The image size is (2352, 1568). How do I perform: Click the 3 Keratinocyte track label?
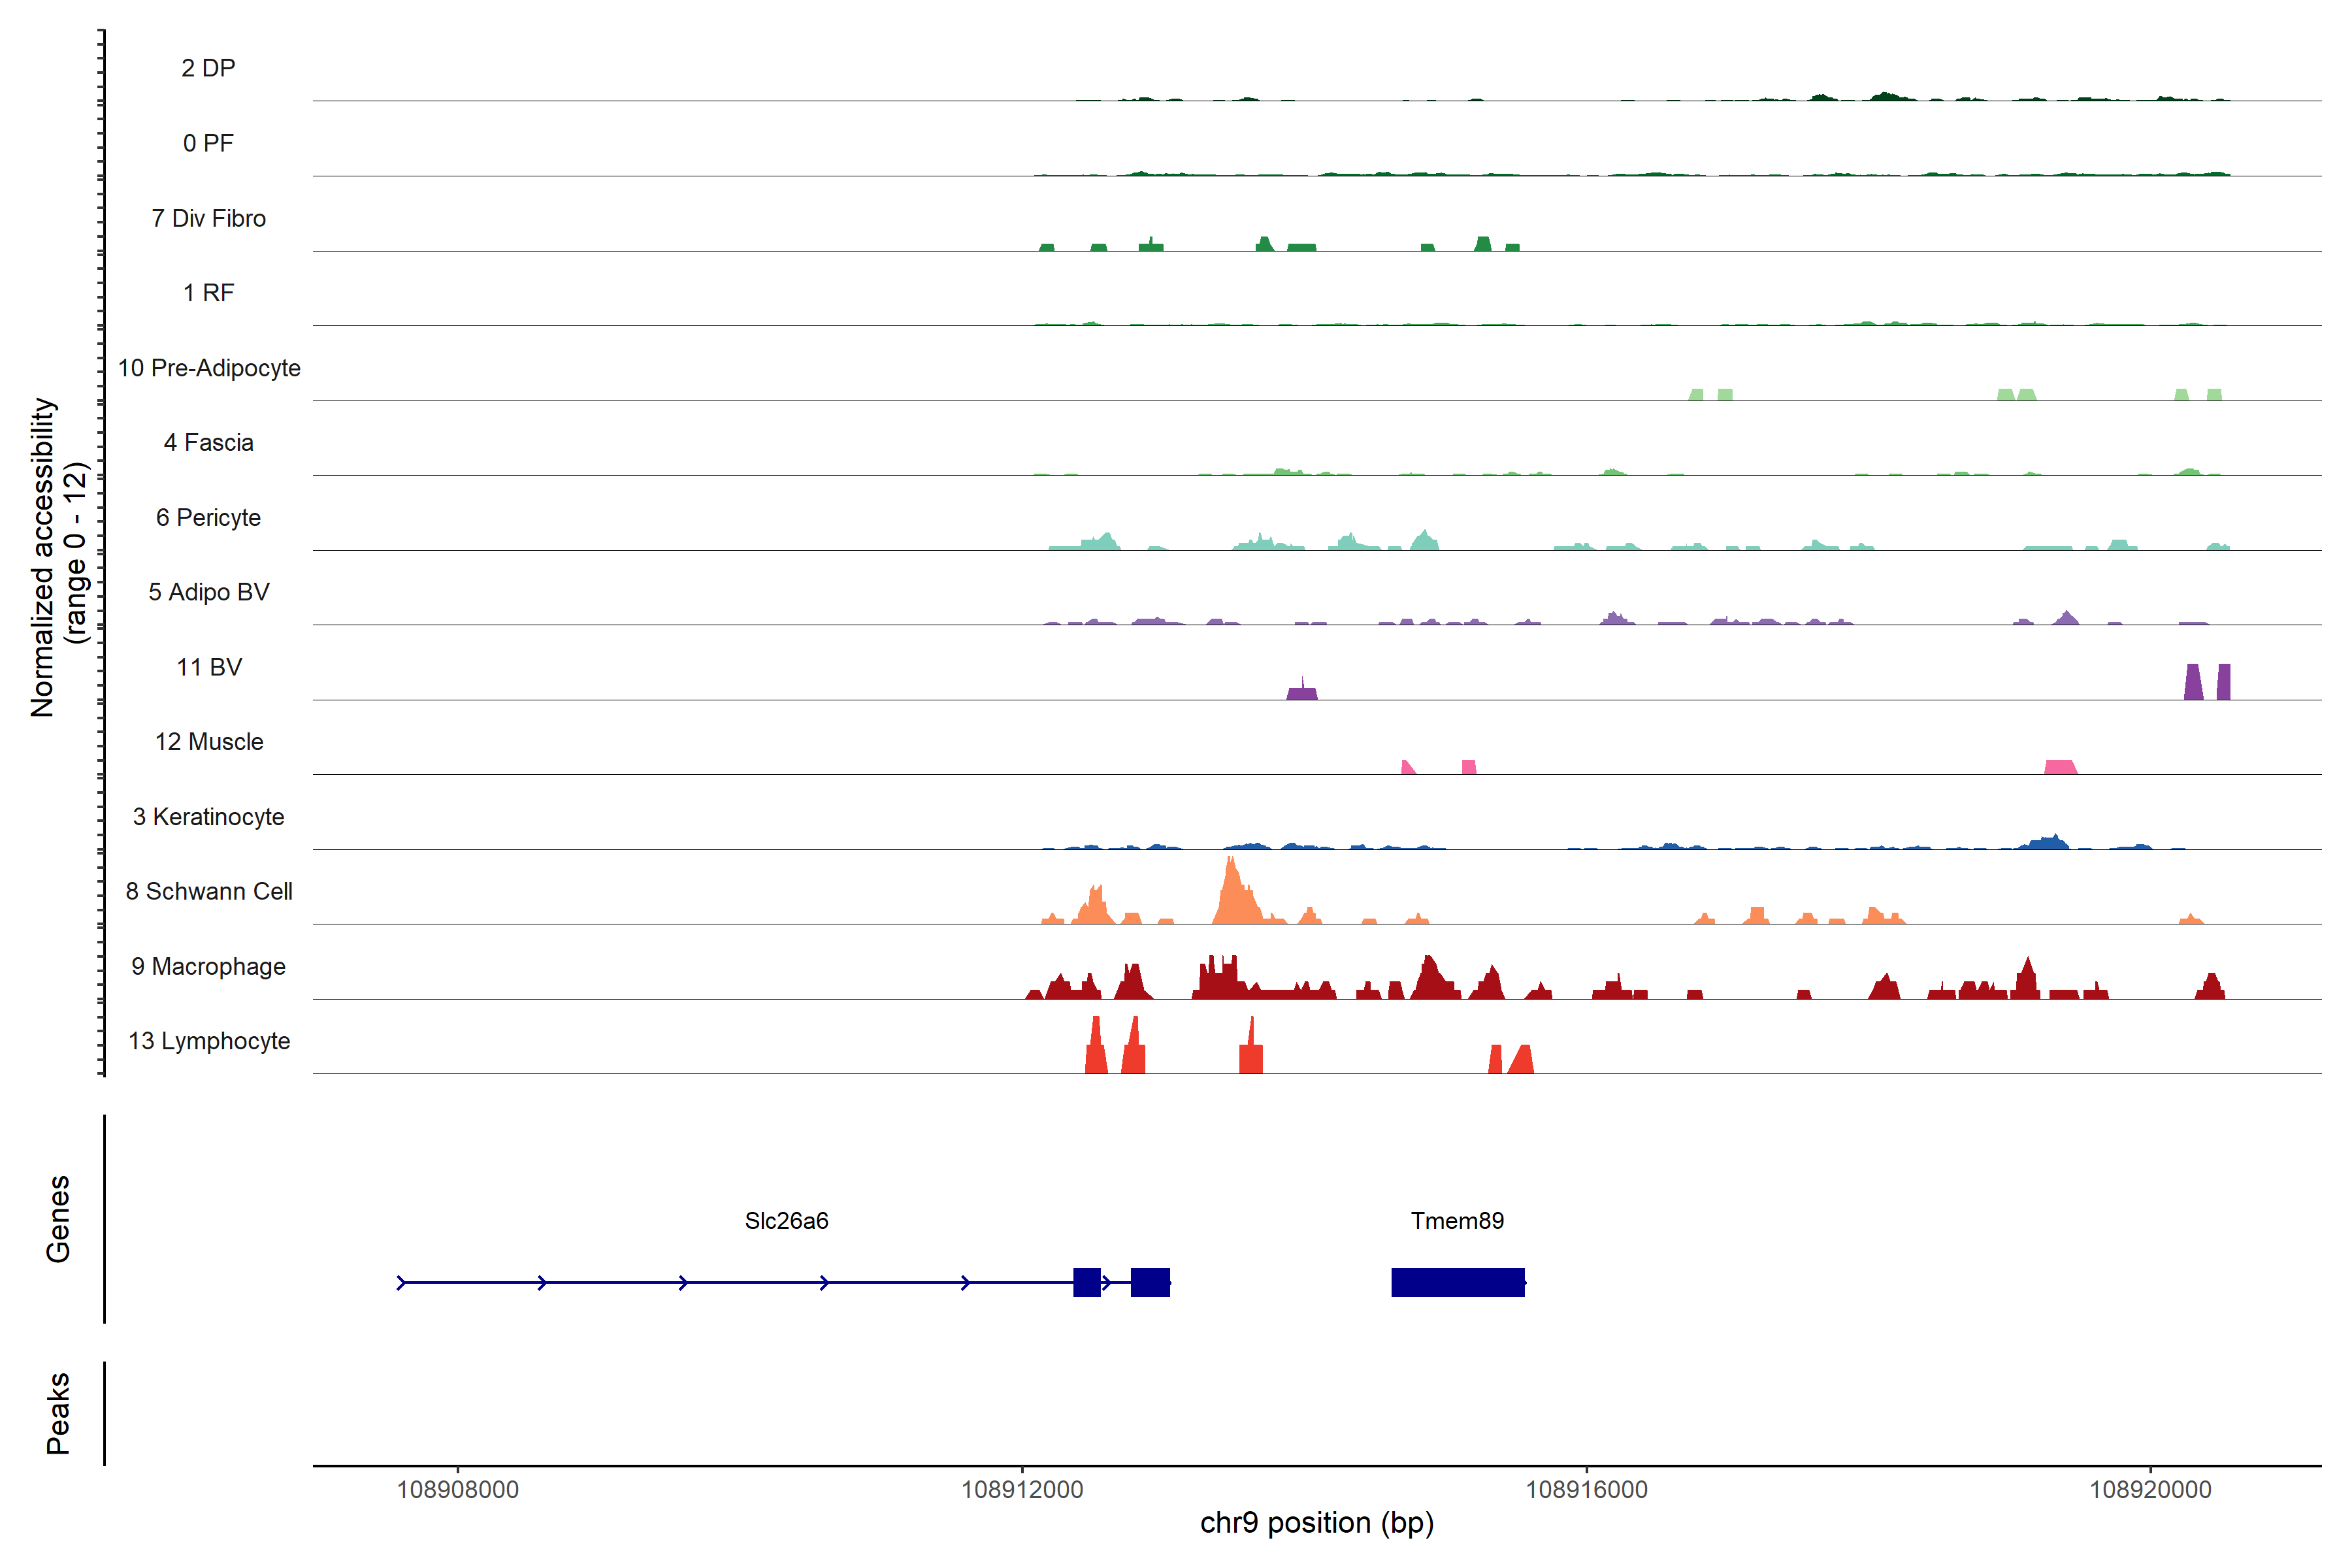point(208,817)
